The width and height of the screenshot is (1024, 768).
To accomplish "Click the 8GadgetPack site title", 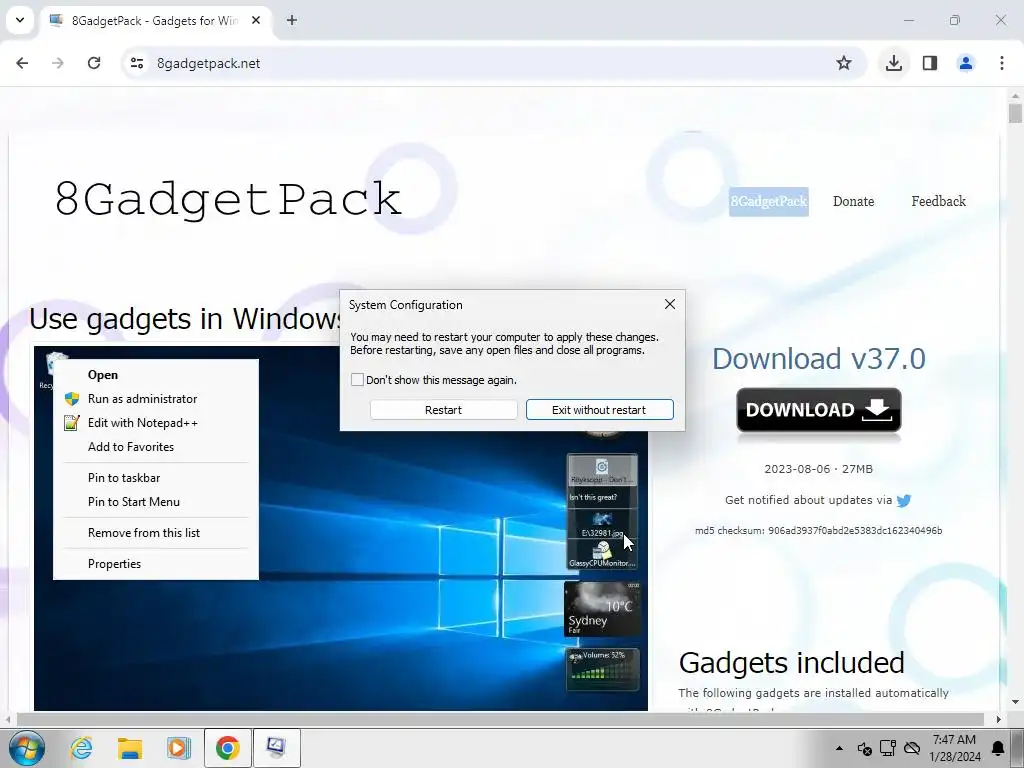I will pyautogui.click(x=228, y=199).
